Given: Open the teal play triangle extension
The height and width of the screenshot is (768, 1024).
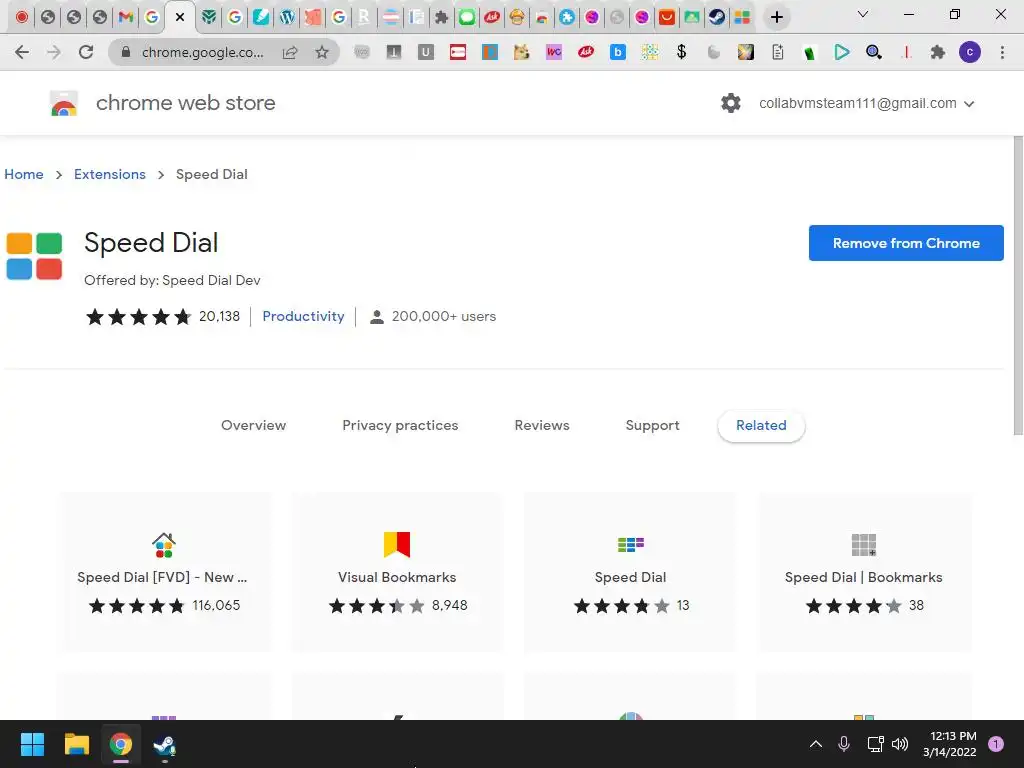Looking at the screenshot, I should (x=842, y=52).
